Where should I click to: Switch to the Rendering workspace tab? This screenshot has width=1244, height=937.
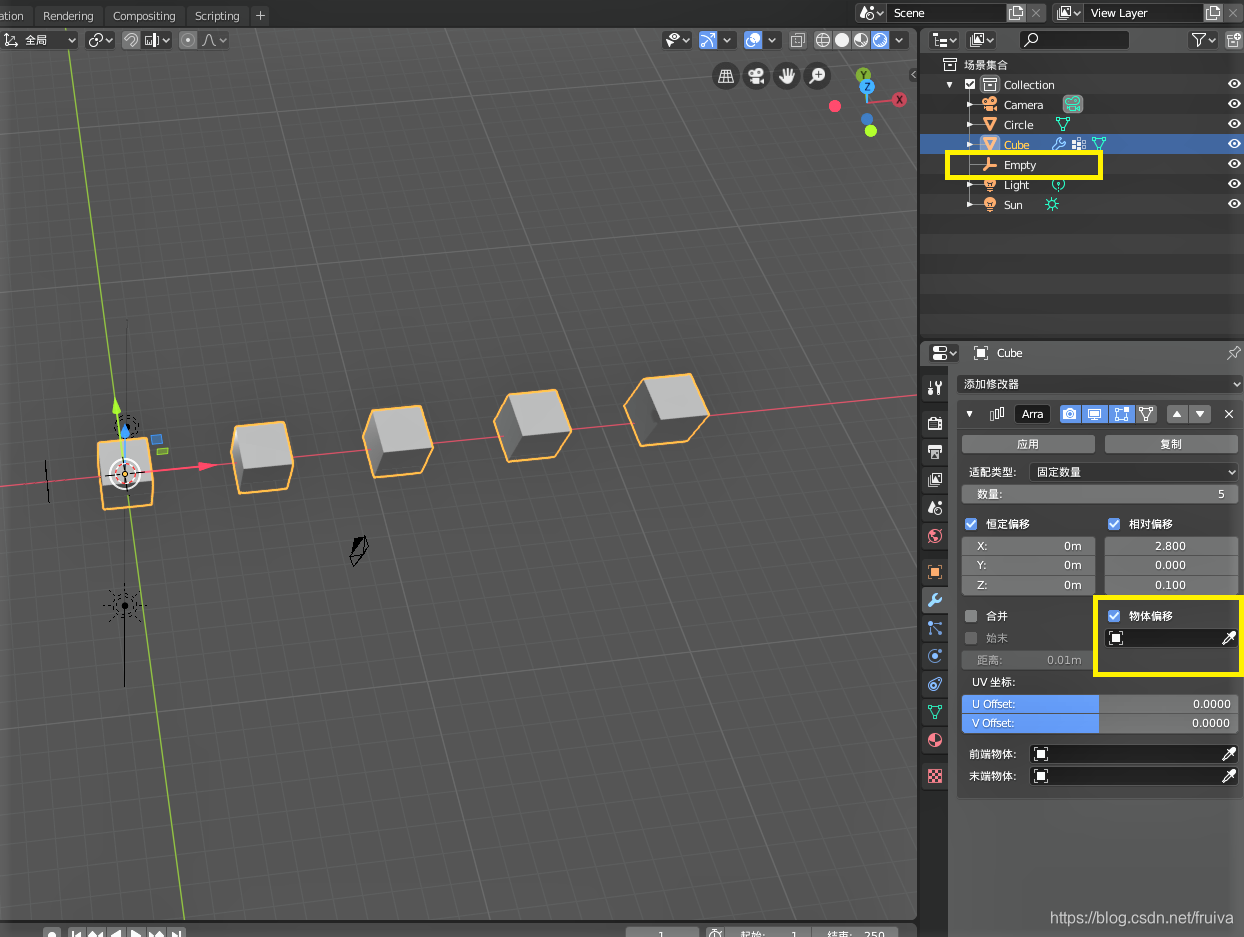(68, 15)
